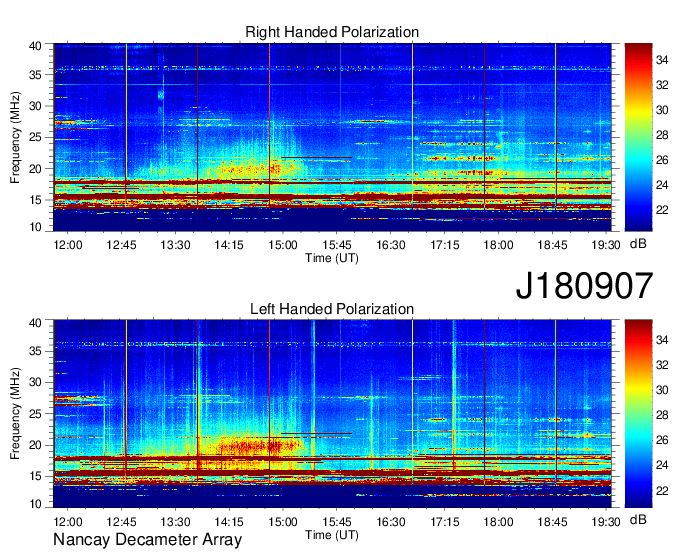Select the 15 MHz tick on Left Handed plot
This screenshot has height=552, width=680.
(35, 476)
